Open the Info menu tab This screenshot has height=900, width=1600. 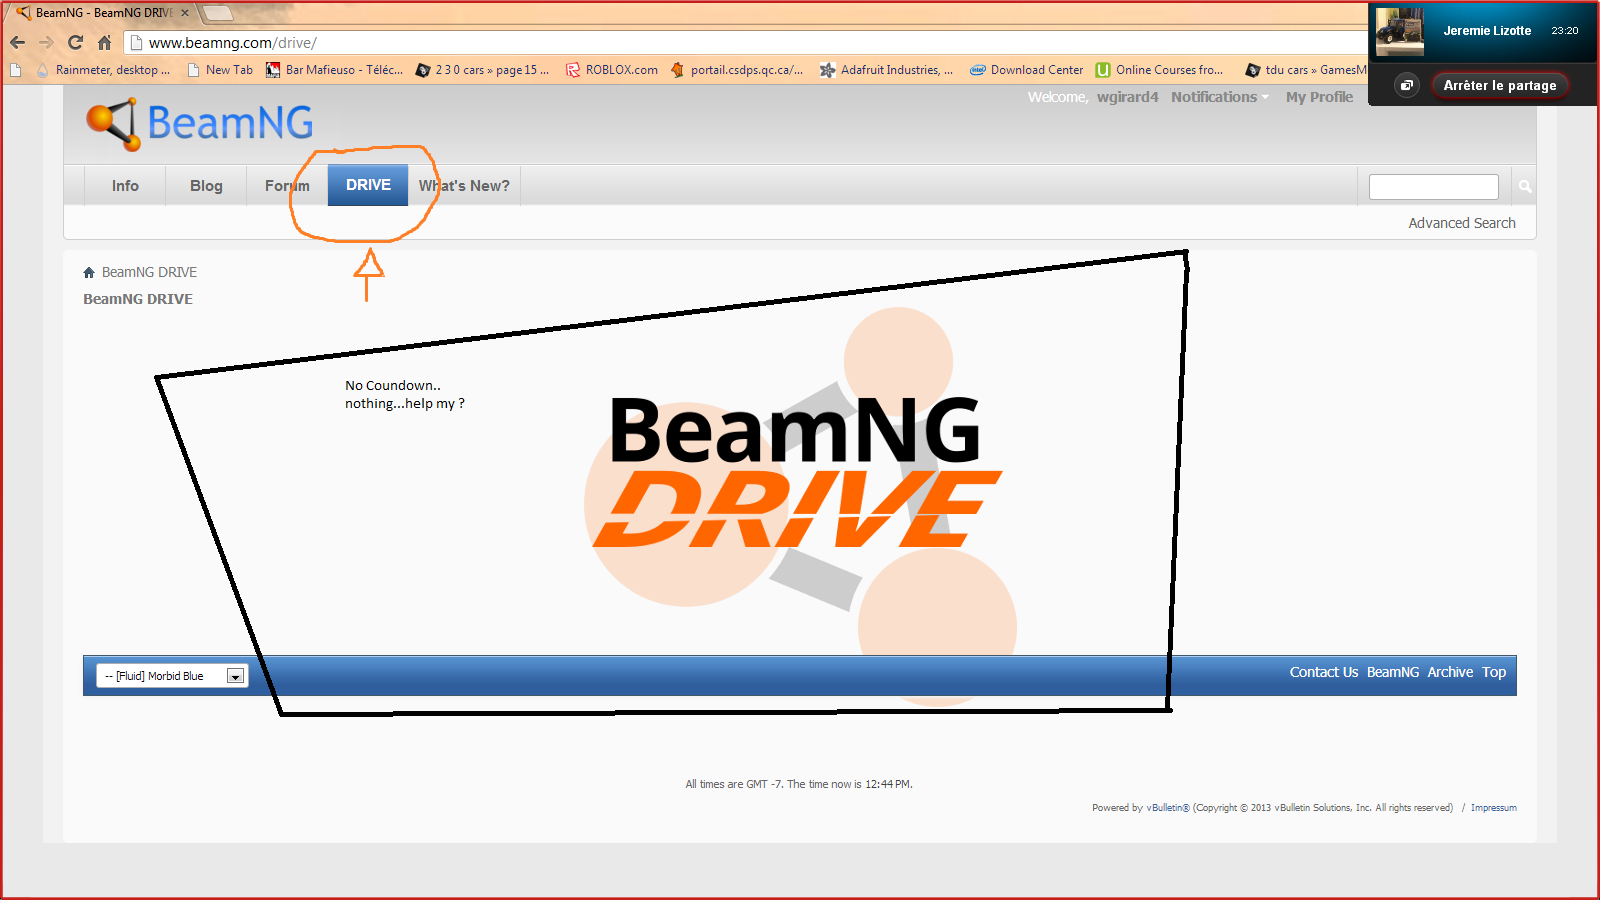(x=125, y=186)
